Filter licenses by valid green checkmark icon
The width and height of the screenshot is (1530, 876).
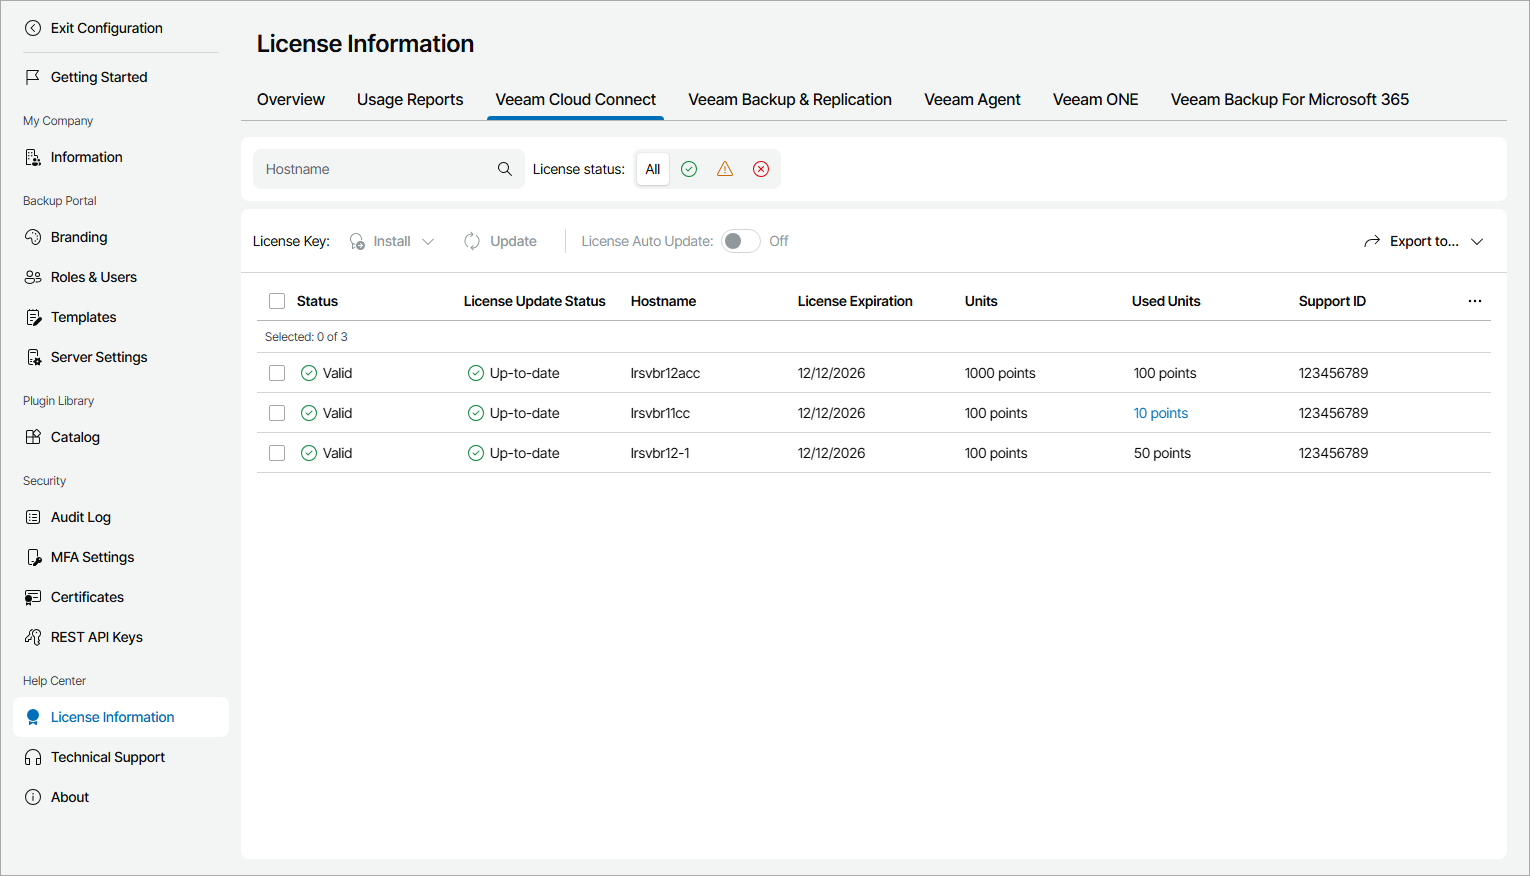689,169
